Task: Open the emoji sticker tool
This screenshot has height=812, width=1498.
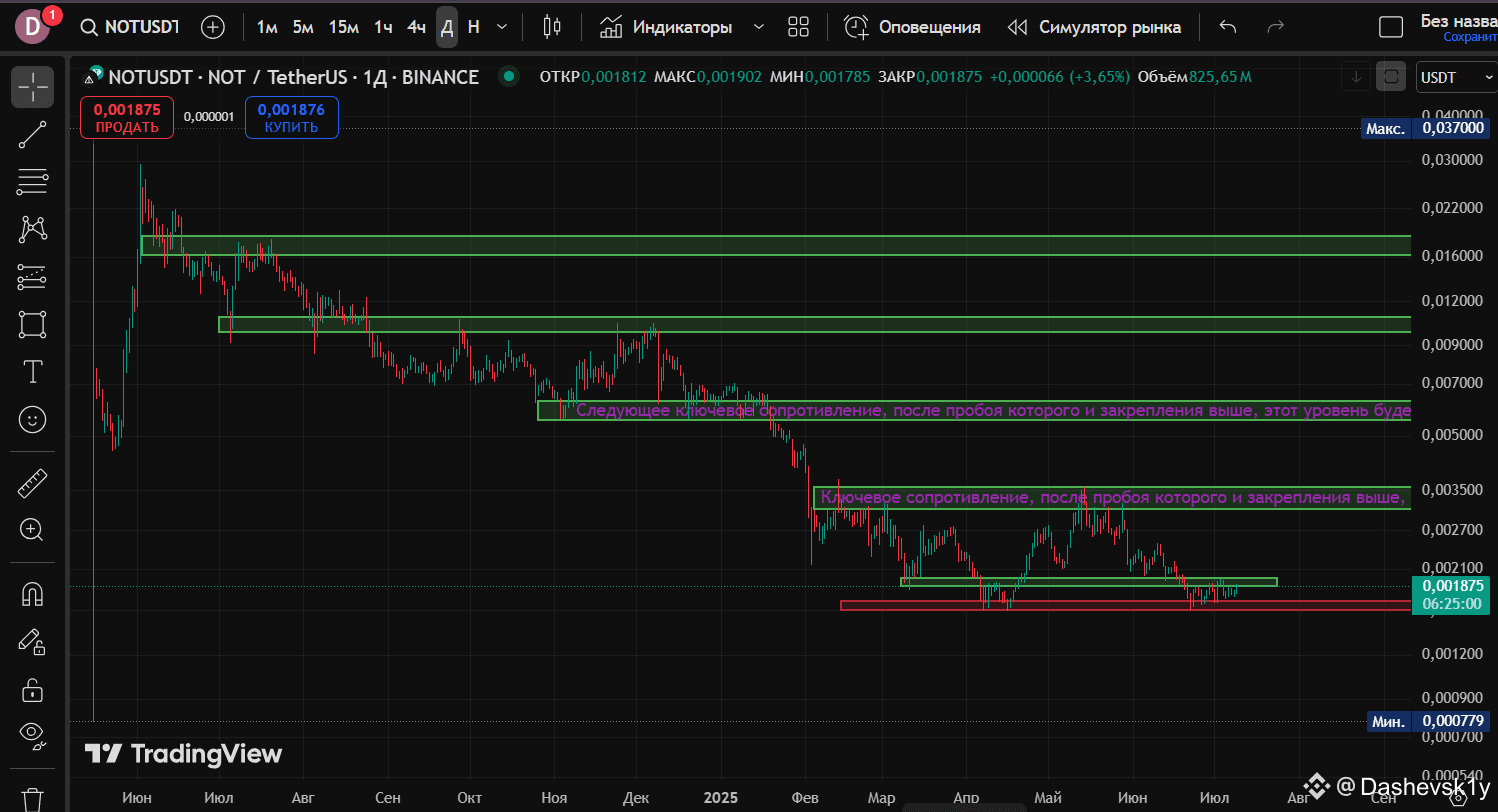Action: pos(32,420)
